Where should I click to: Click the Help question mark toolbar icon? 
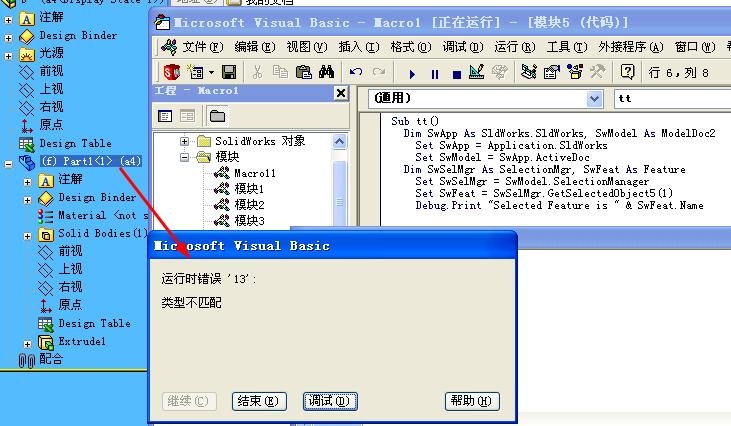628,72
